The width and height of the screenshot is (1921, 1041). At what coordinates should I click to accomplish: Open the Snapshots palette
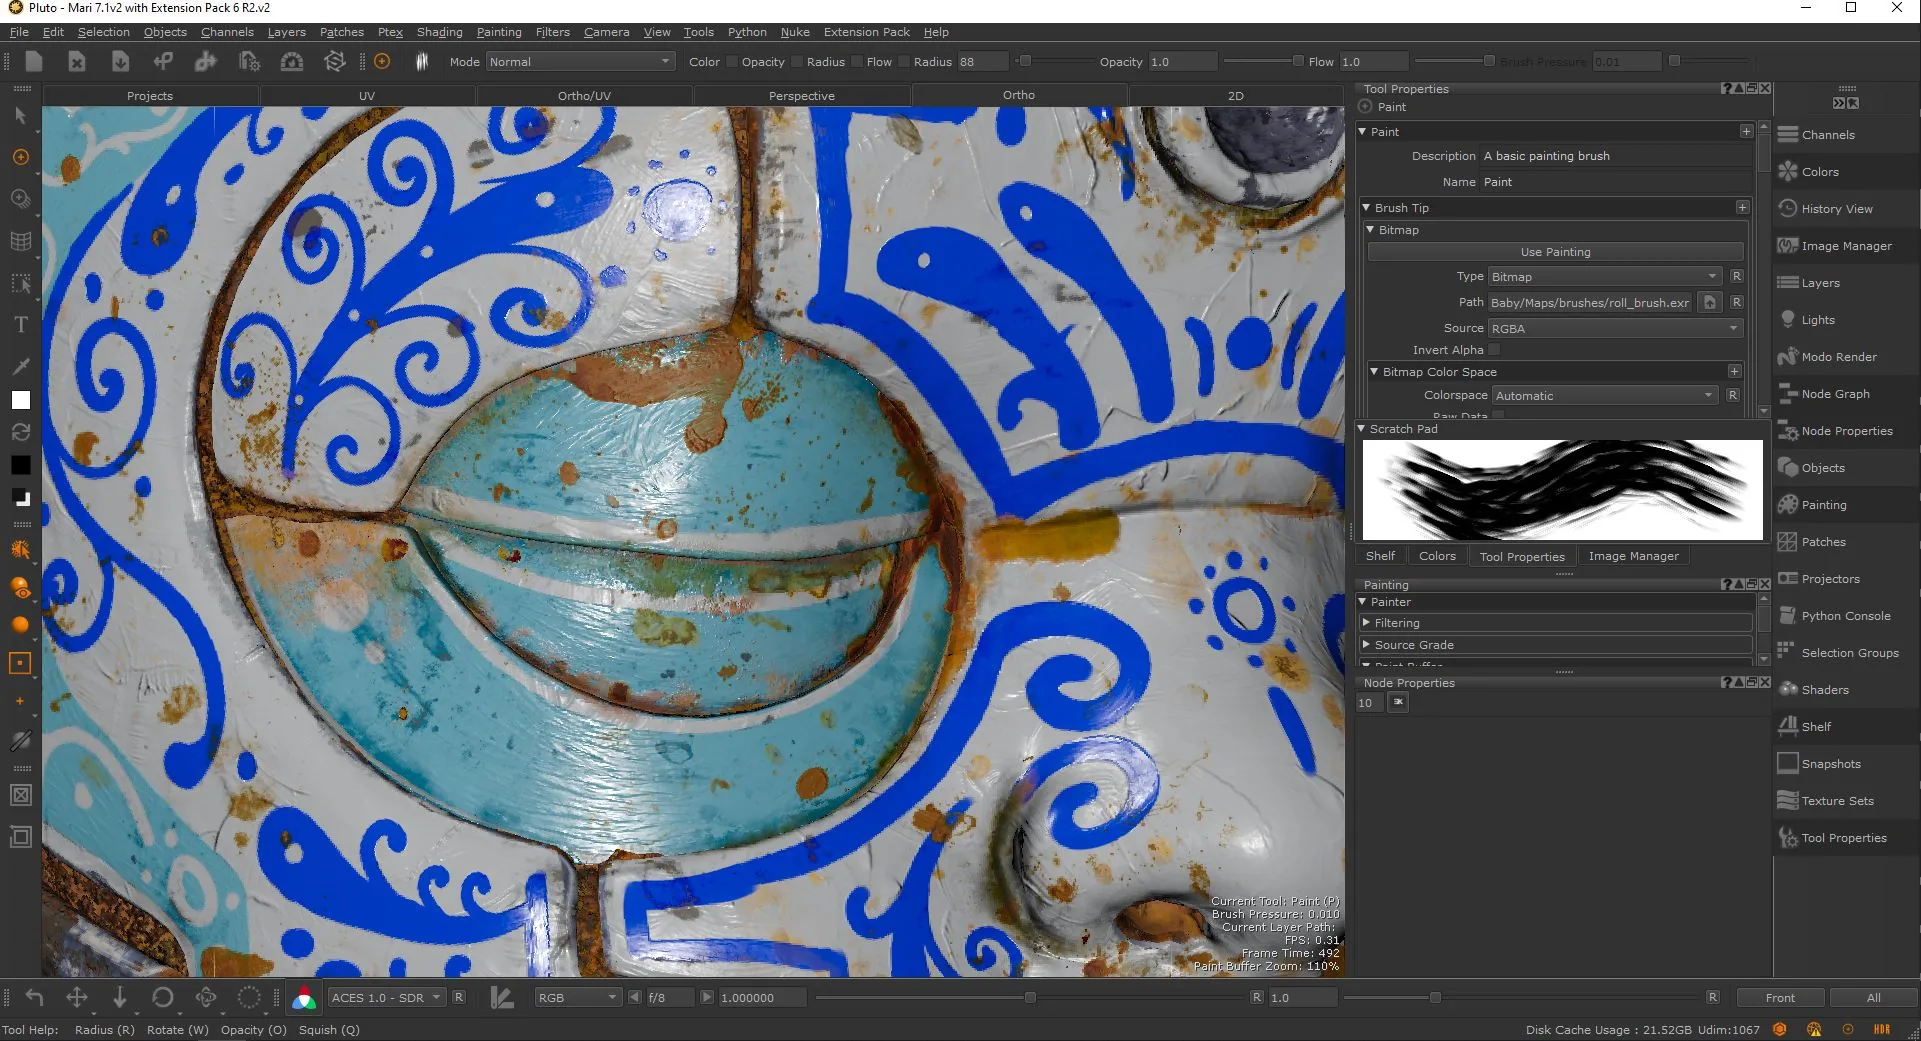tap(1830, 764)
